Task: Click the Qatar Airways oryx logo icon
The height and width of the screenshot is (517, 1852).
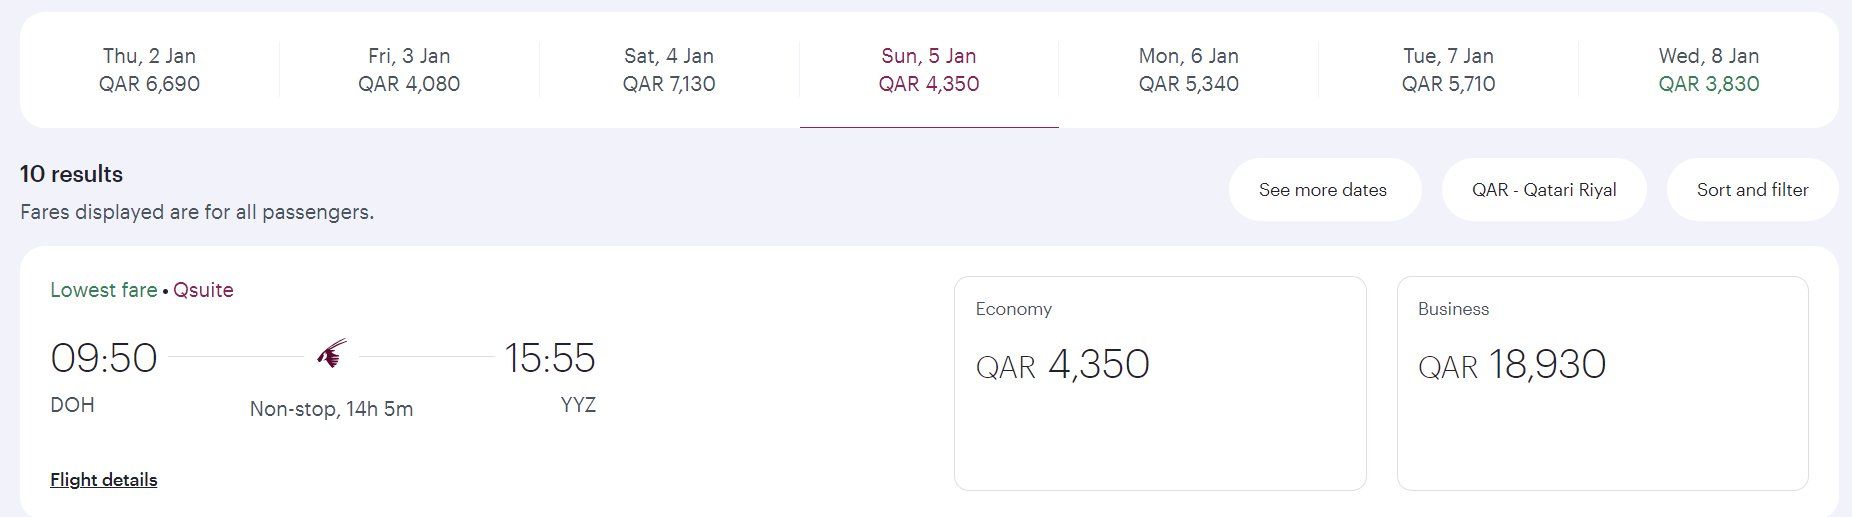Action: pyautogui.click(x=332, y=355)
